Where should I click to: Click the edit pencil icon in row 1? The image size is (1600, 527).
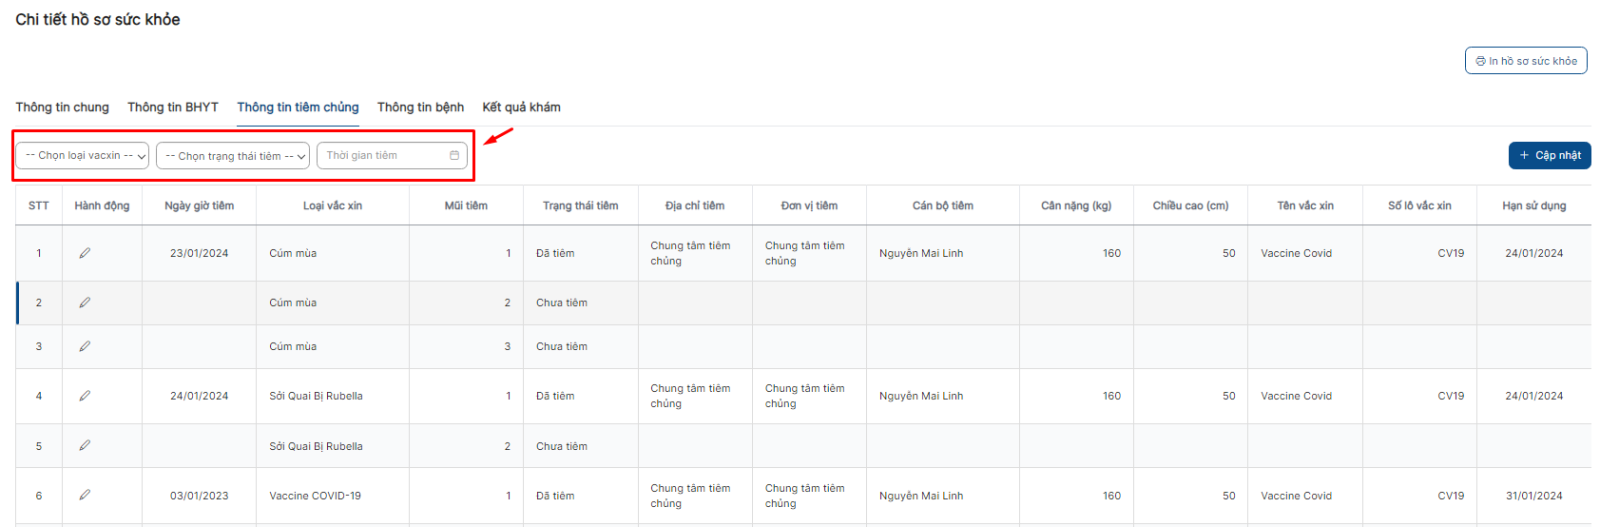85,253
